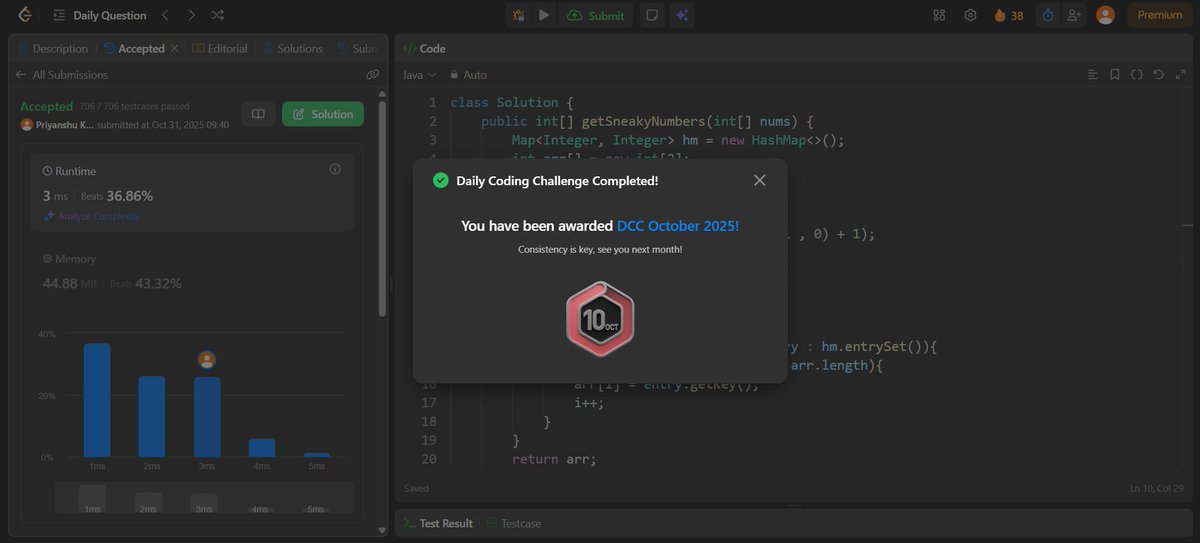Select the Accepted tab
This screenshot has width=1200, height=543.
point(134,48)
